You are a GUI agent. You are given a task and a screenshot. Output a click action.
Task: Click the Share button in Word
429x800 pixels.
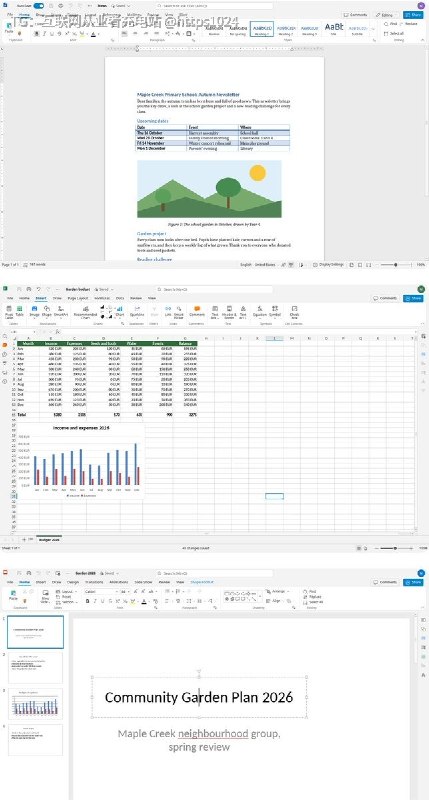(x=413, y=15)
